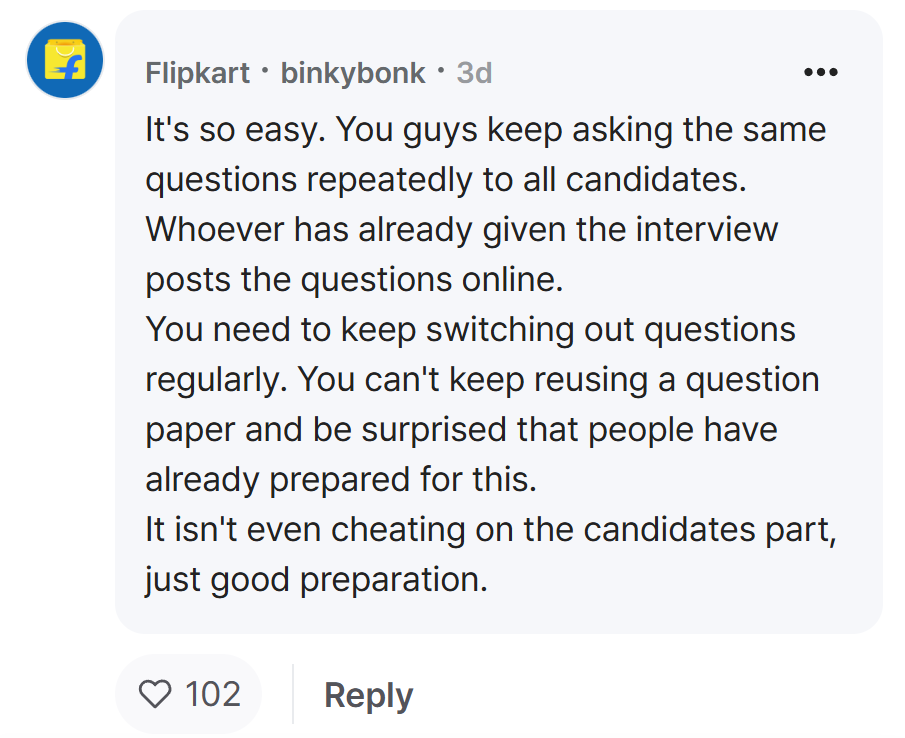905x738 pixels.
Task: Click the 3d timestamp
Action: [x=474, y=73]
